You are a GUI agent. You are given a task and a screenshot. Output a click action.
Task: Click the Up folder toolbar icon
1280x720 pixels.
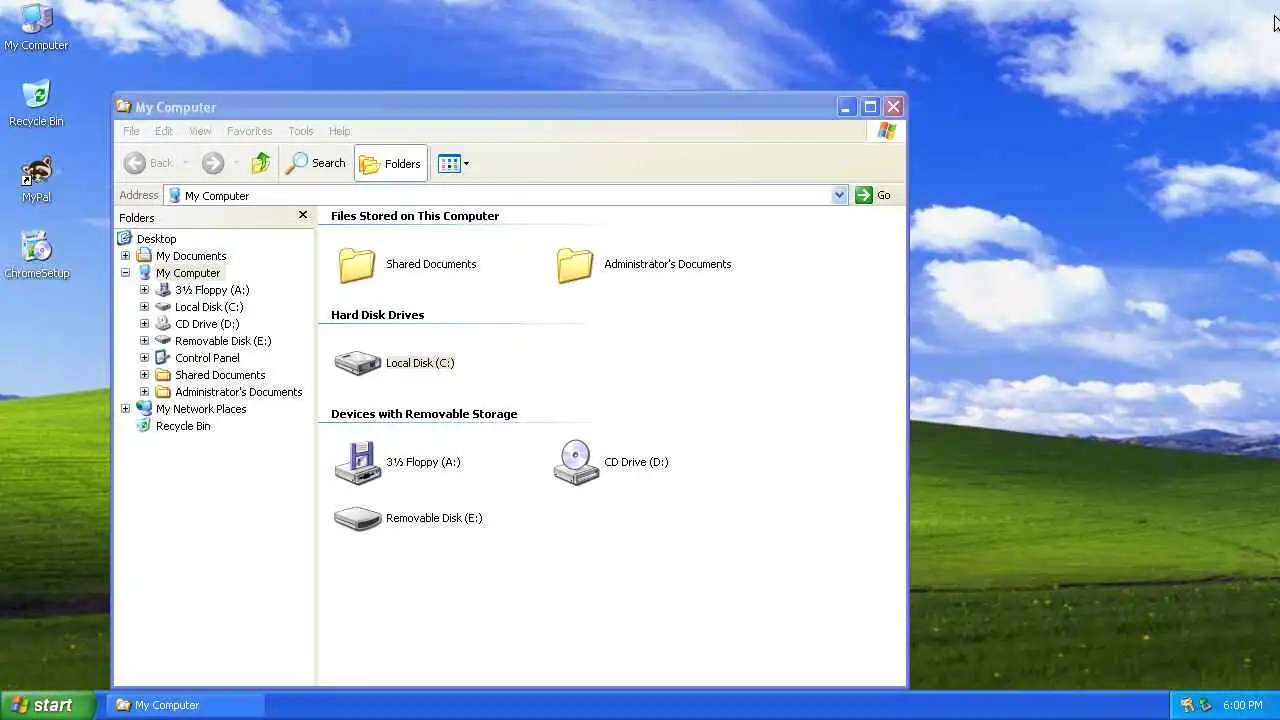(260, 163)
